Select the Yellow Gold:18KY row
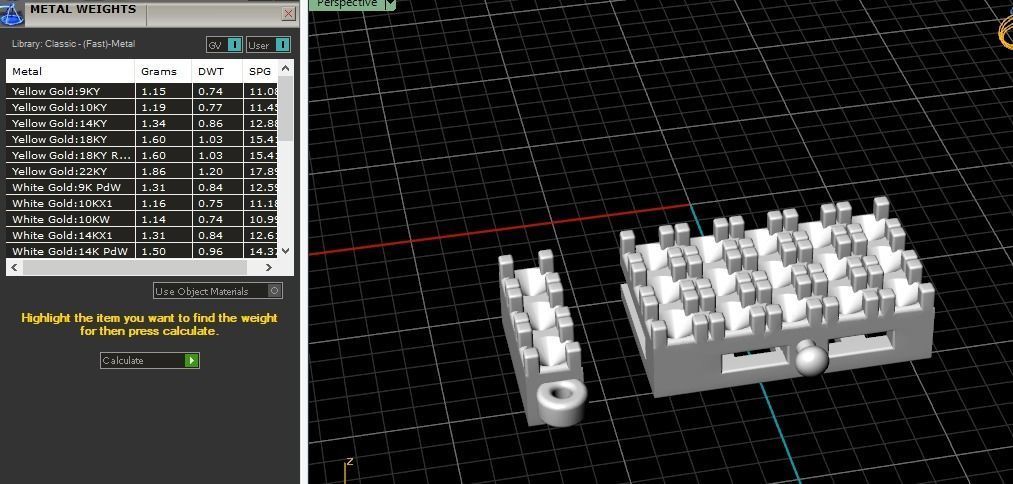 [142, 140]
